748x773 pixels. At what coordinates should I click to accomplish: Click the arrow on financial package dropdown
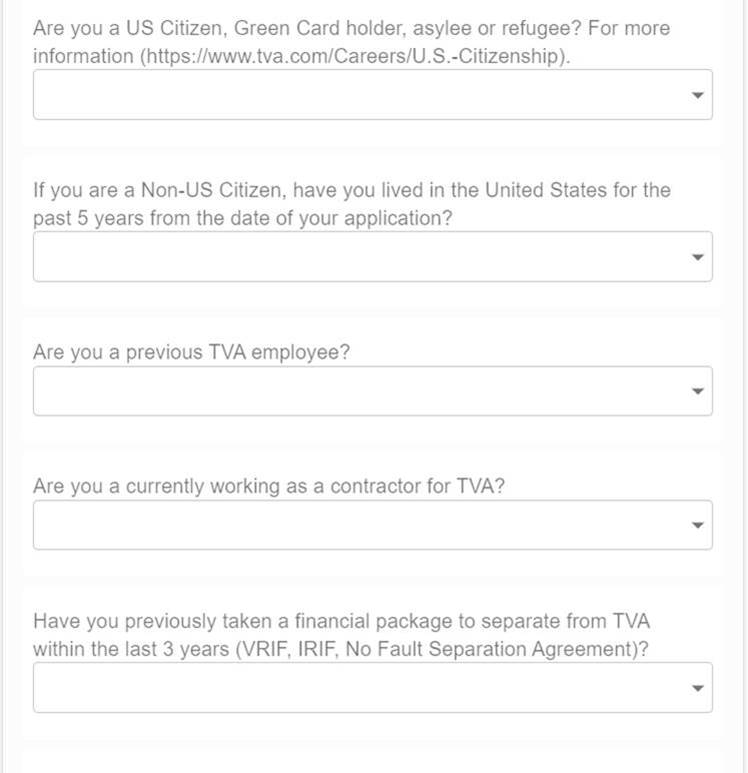tap(698, 688)
